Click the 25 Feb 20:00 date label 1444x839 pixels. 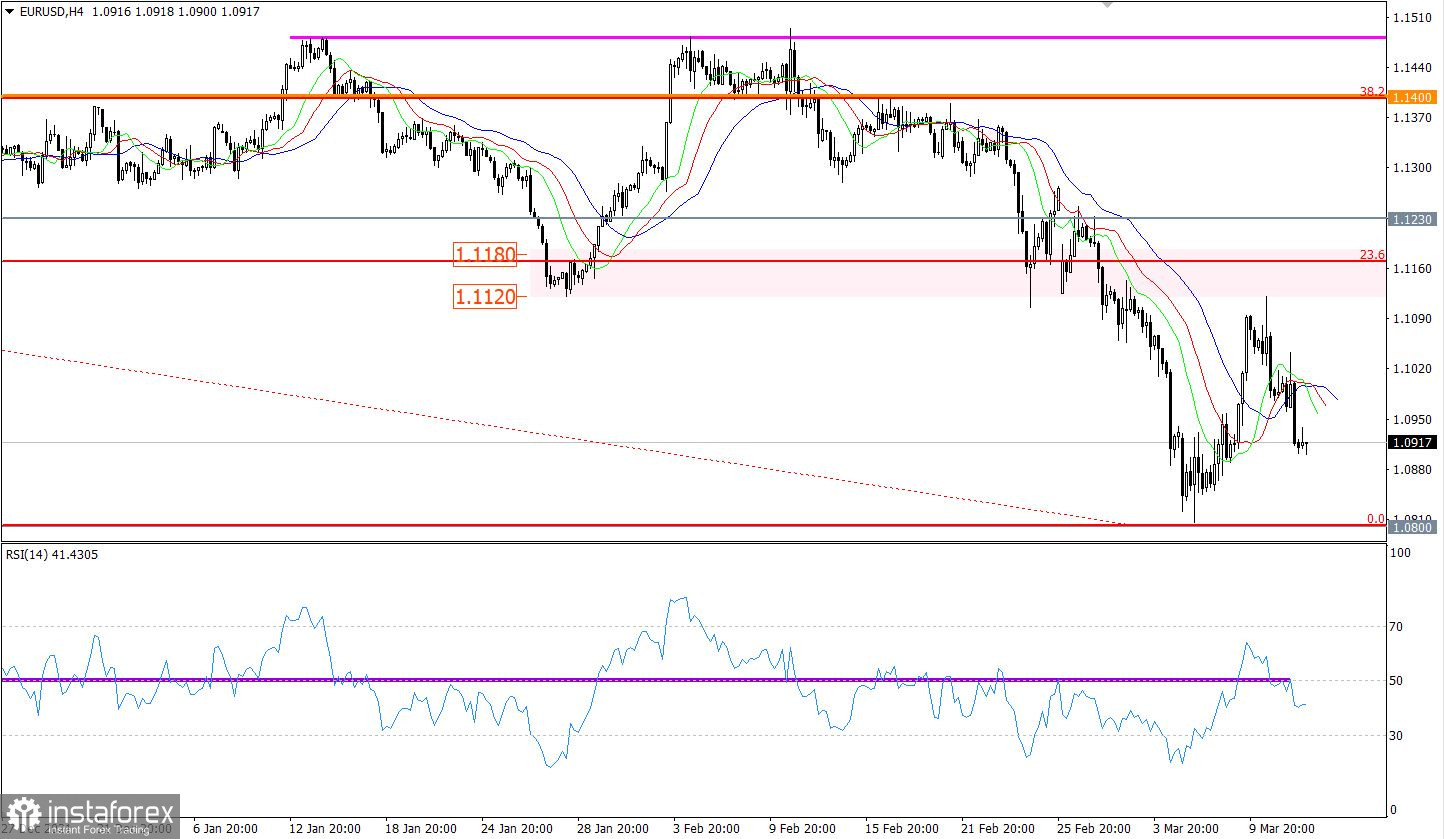pos(1096,829)
